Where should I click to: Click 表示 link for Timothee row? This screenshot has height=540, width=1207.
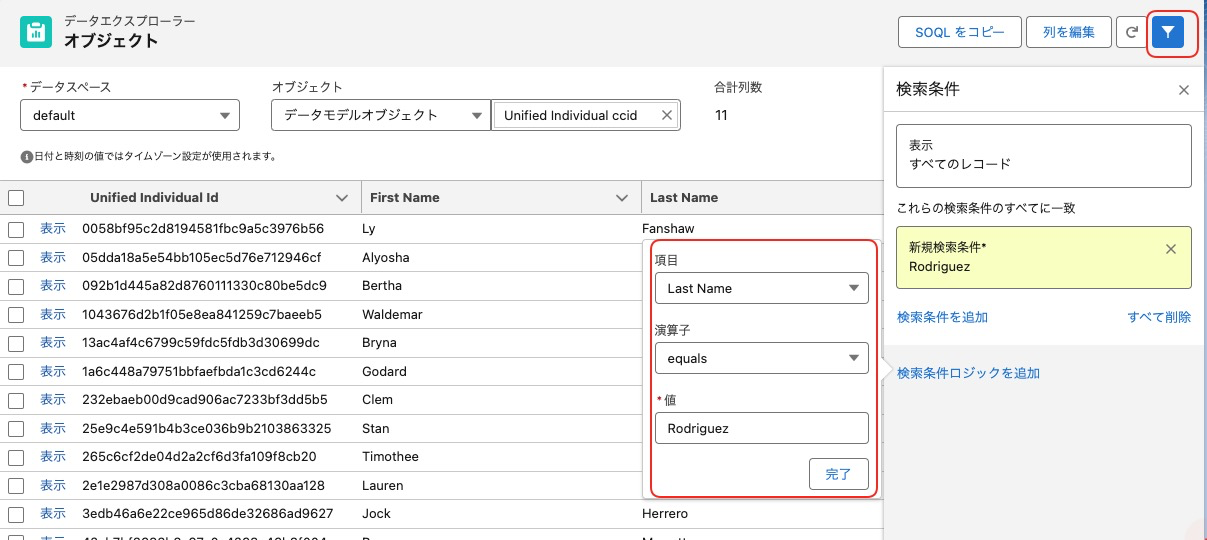[53, 456]
